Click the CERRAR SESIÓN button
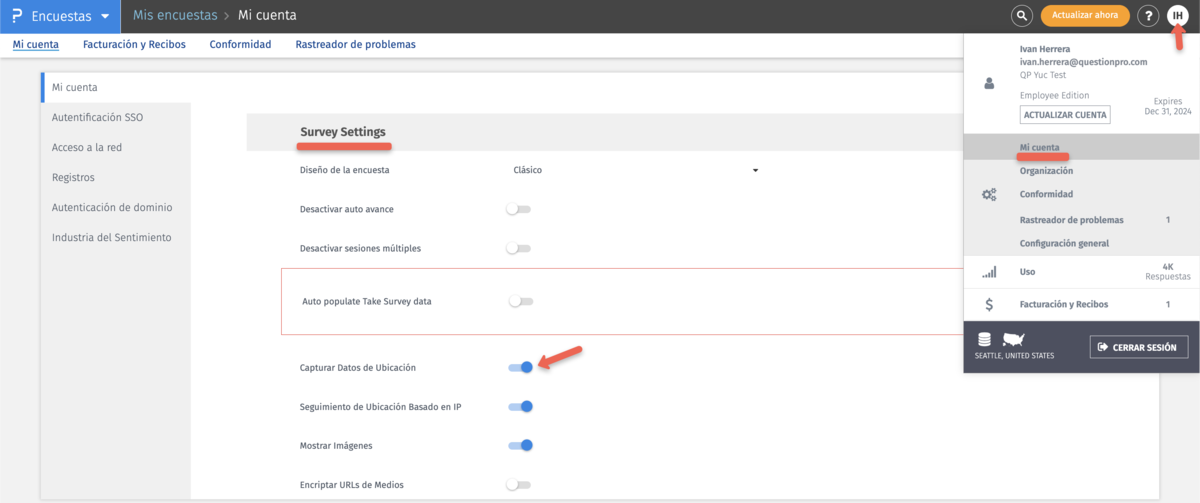This screenshot has width=1200, height=503. (1139, 347)
